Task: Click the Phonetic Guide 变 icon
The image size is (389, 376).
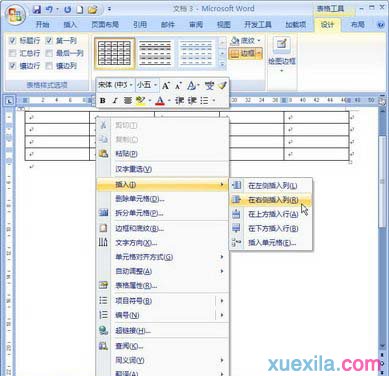Action: coord(209,86)
